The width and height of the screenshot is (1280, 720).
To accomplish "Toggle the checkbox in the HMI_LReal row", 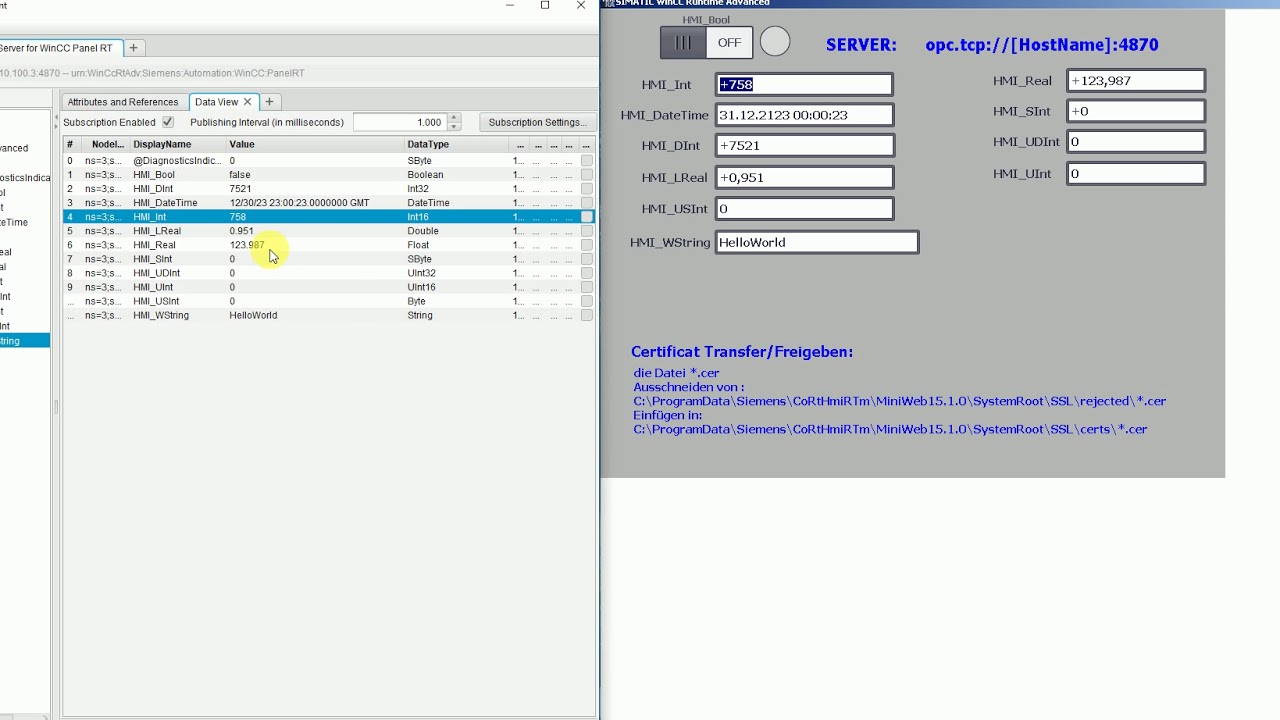I will (587, 231).
